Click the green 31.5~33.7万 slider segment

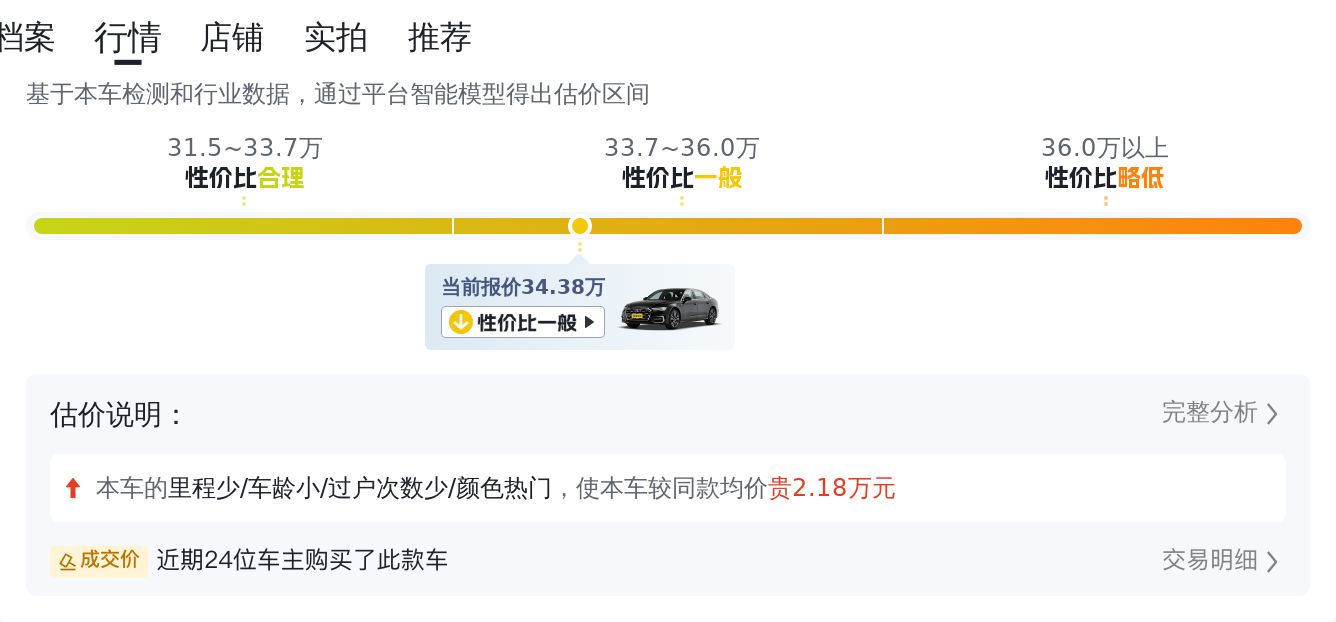pyautogui.click(x=243, y=226)
